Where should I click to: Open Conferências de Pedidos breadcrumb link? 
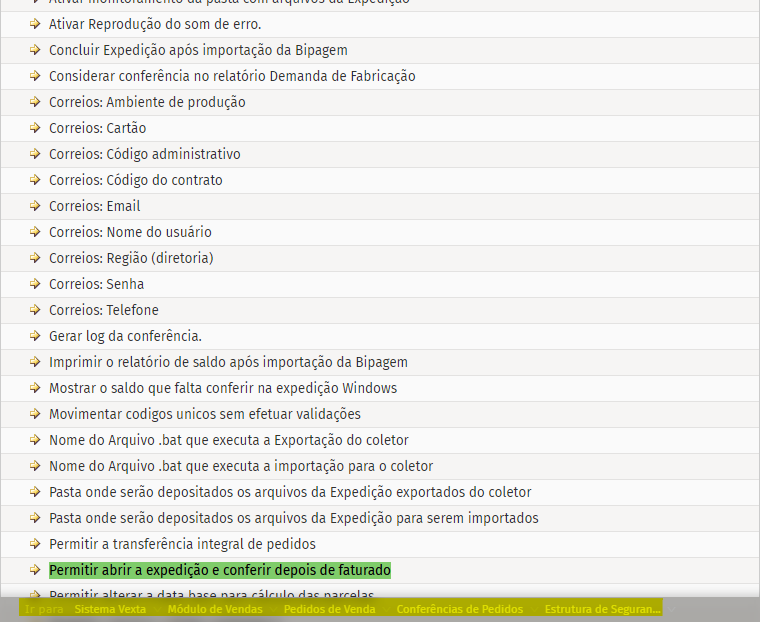(459, 609)
